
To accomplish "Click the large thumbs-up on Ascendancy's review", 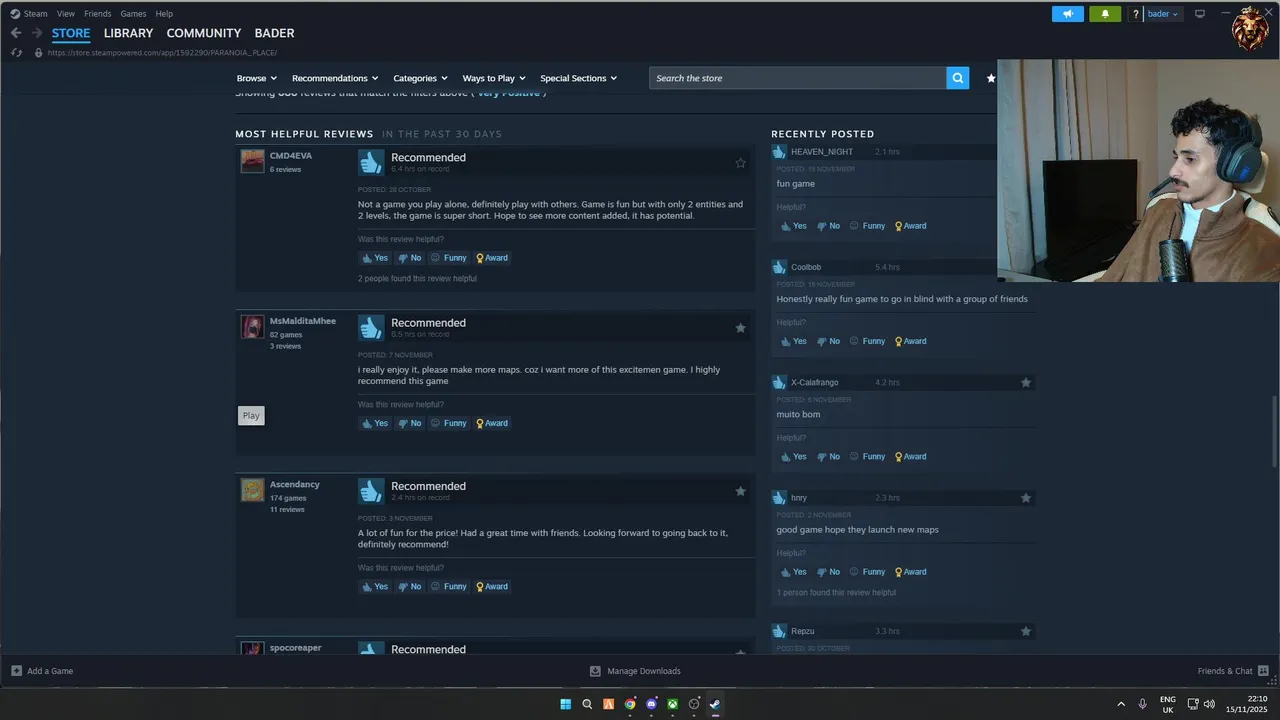I will coord(371,491).
